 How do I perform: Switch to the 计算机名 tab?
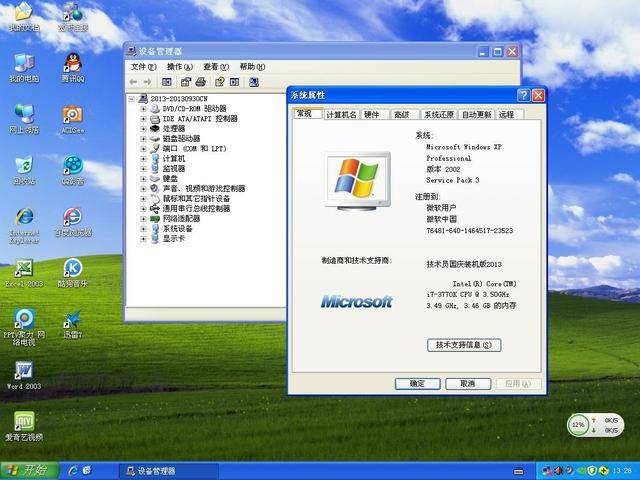(341, 115)
